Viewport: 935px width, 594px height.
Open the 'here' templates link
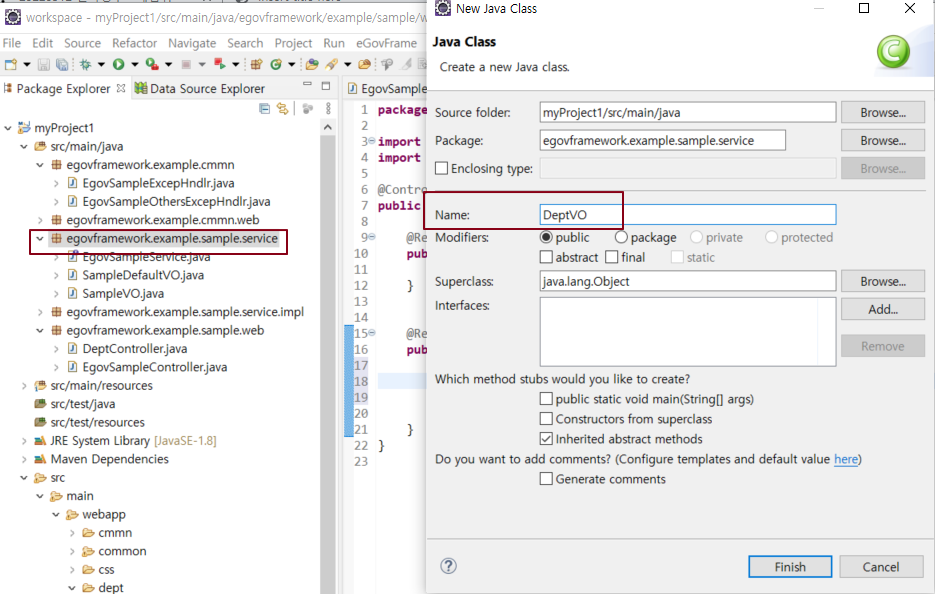click(846, 459)
